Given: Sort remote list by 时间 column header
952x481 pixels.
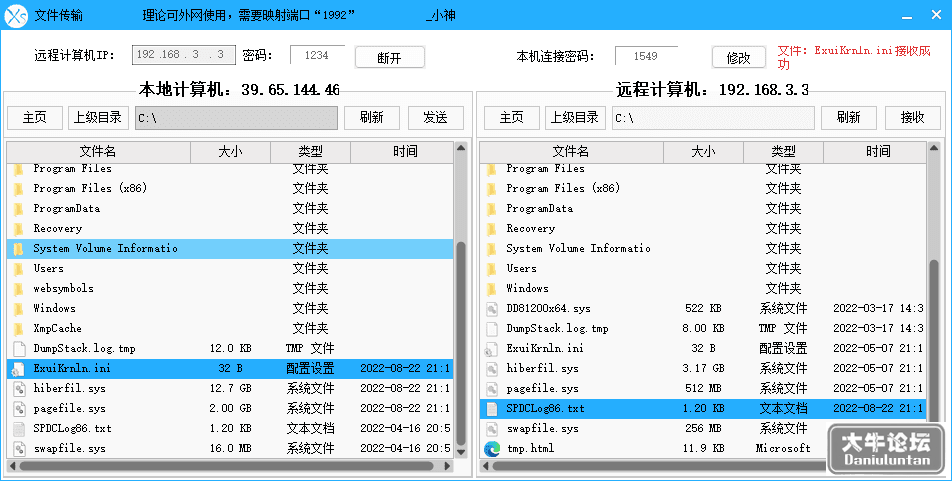Looking at the screenshot, I should tap(875, 152).
